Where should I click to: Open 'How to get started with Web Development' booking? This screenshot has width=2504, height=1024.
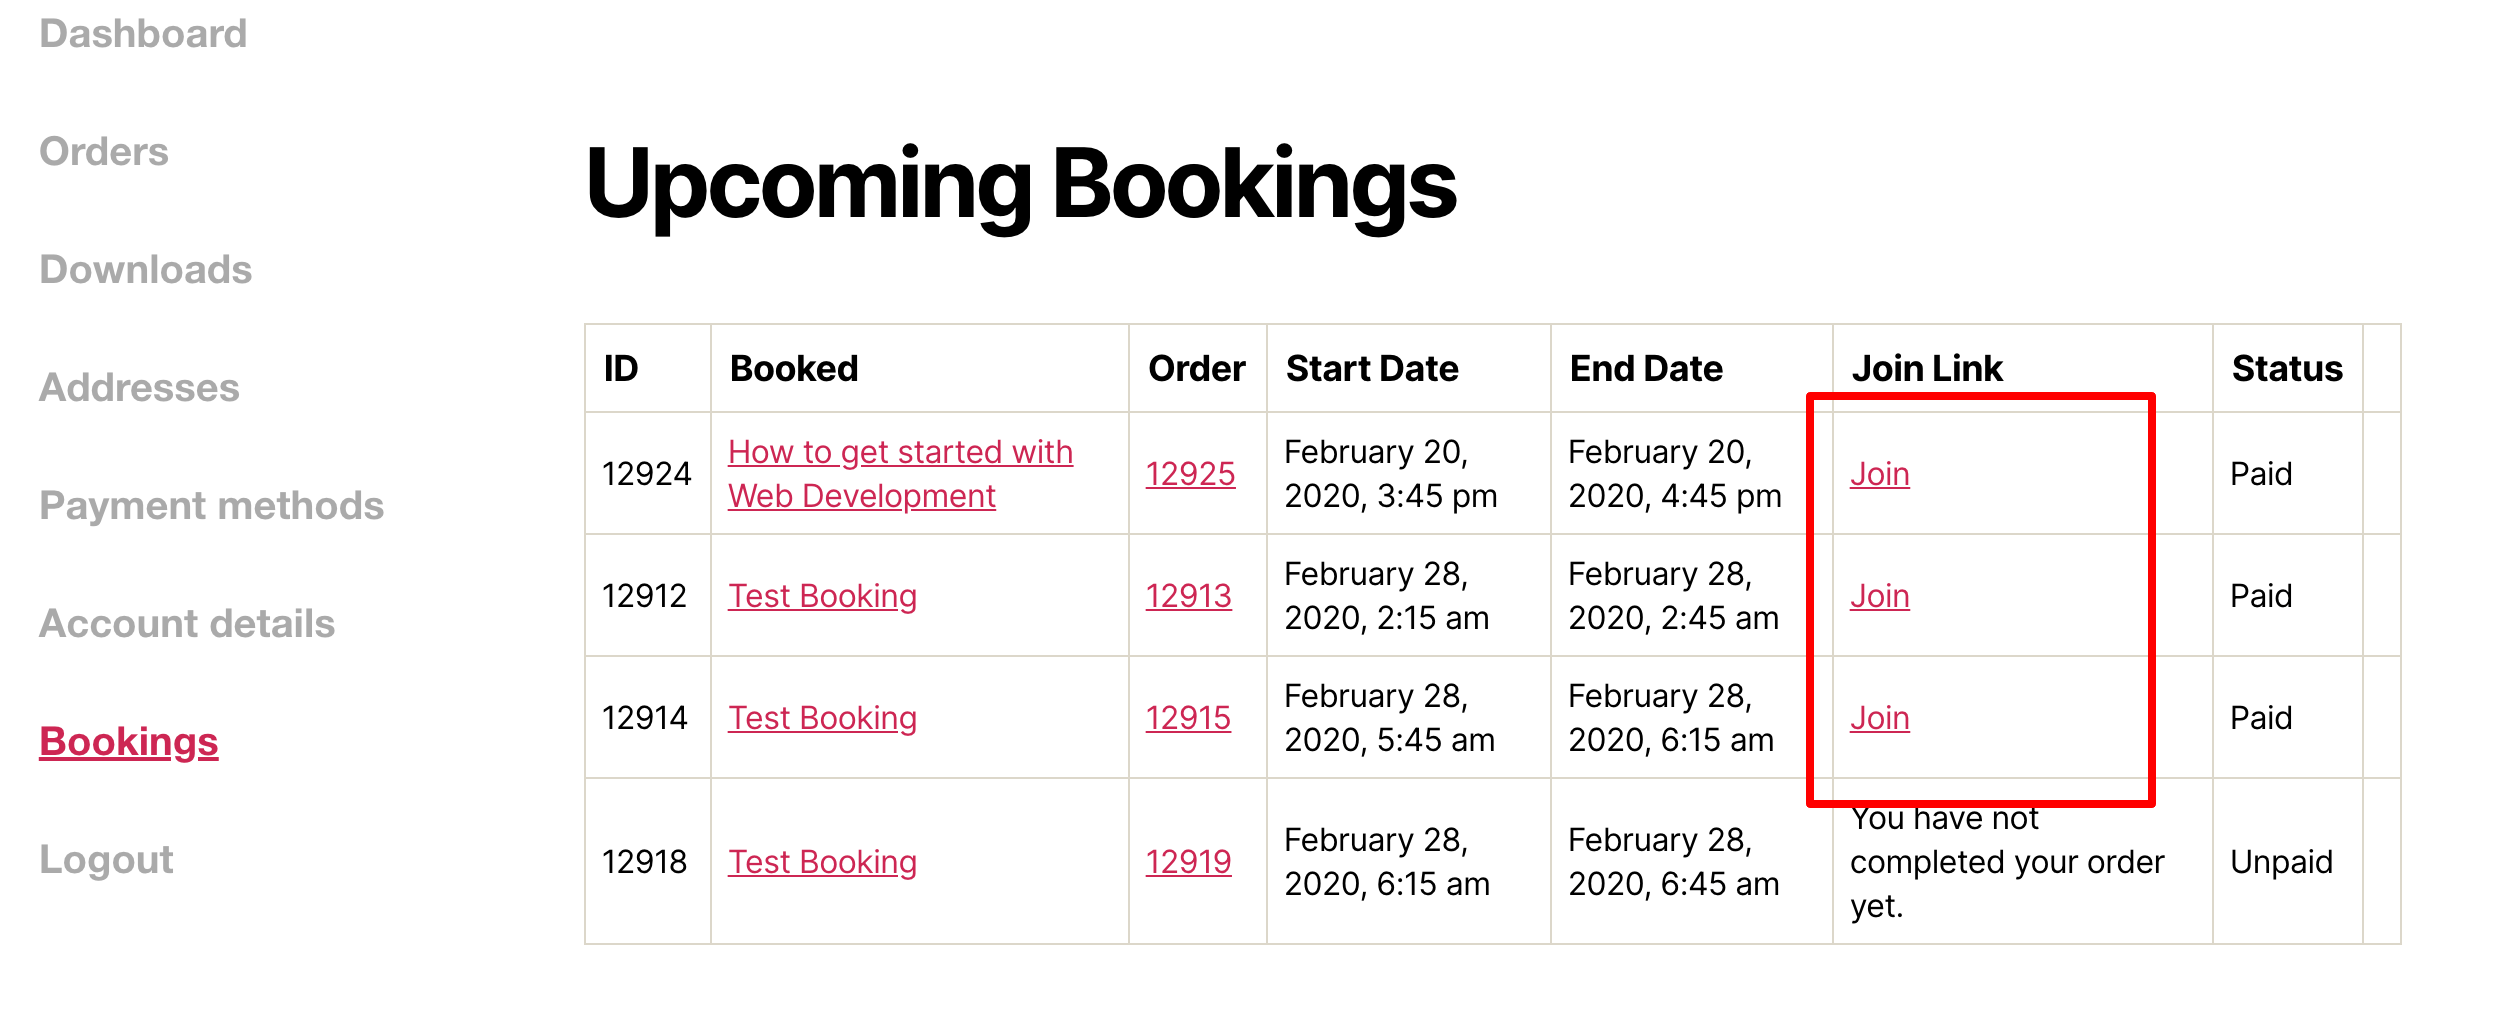[900, 474]
